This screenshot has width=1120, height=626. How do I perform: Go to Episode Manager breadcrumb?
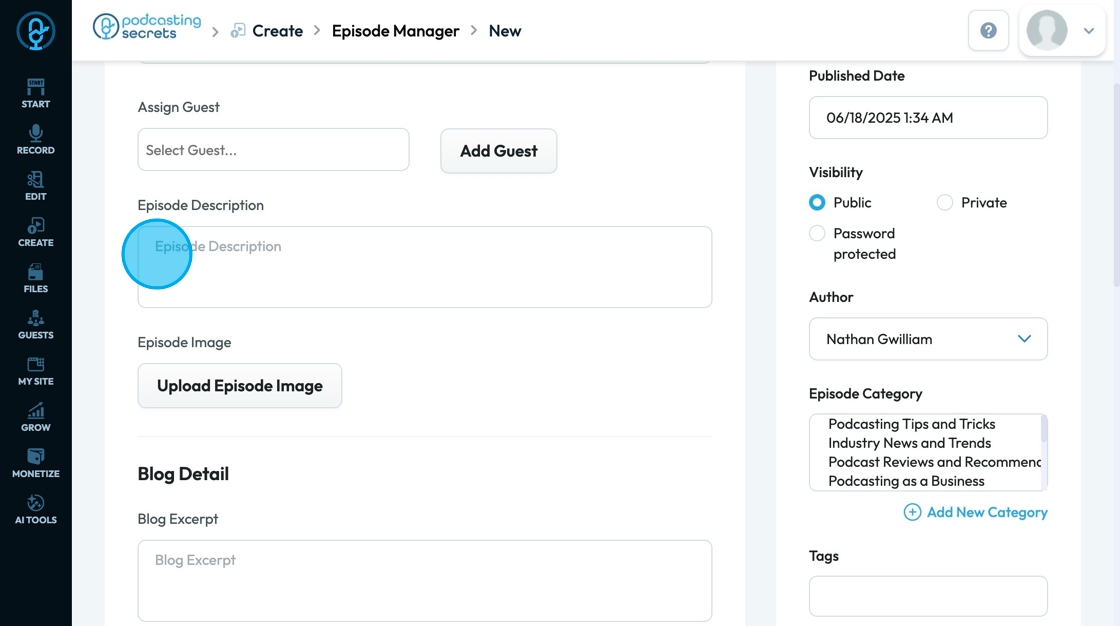tap(395, 31)
